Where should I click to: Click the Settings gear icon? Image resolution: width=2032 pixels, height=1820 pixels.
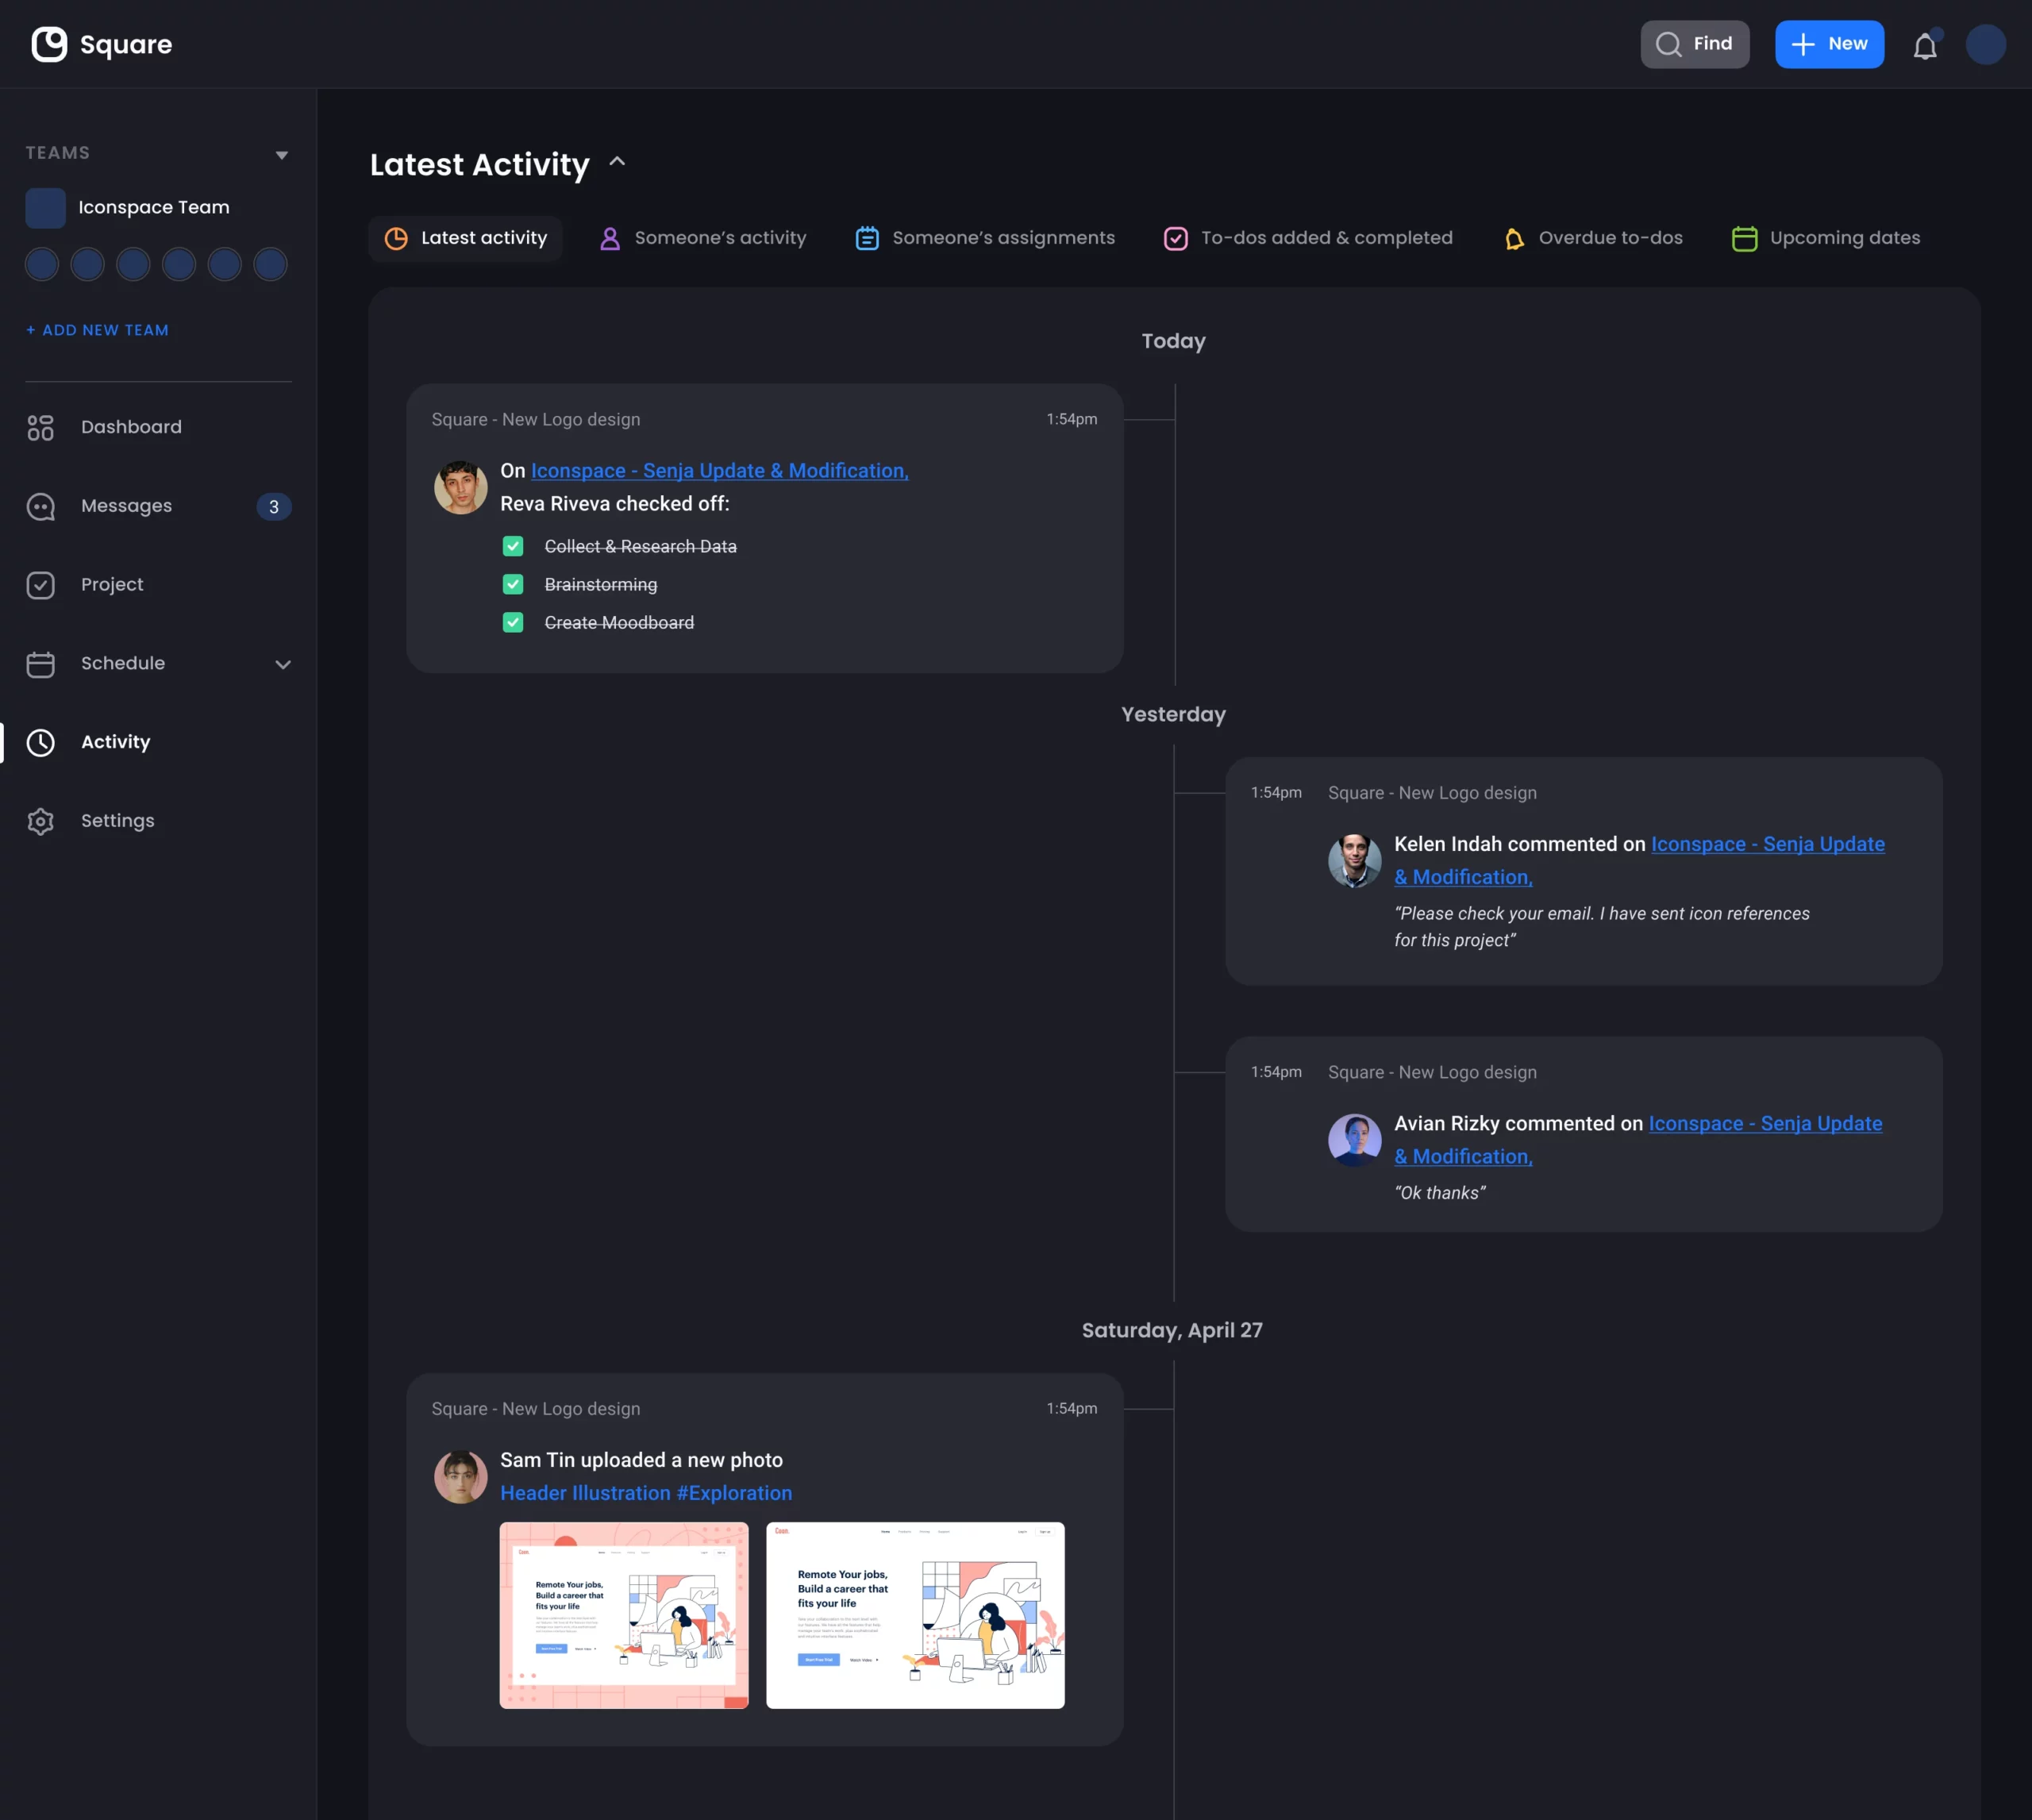click(x=41, y=821)
